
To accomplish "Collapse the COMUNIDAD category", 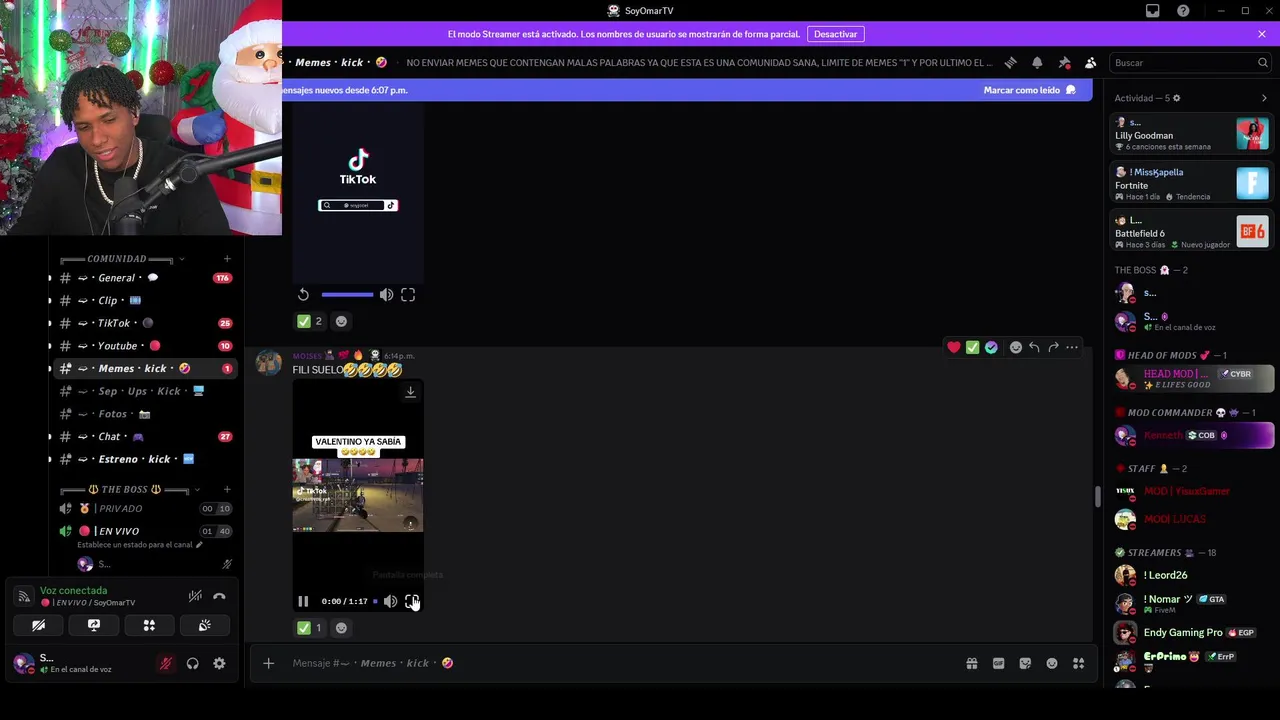I will click(x=120, y=259).
